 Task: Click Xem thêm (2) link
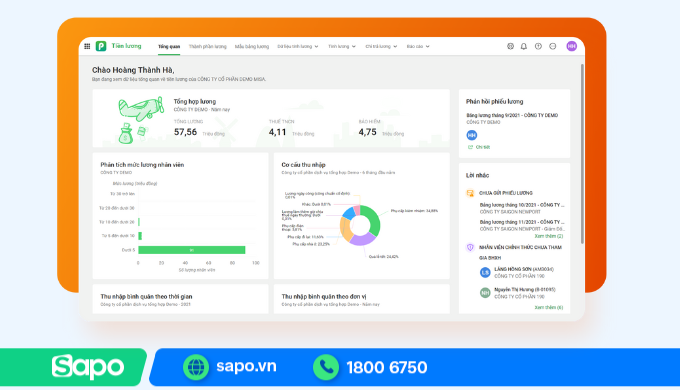click(x=549, y=236)
